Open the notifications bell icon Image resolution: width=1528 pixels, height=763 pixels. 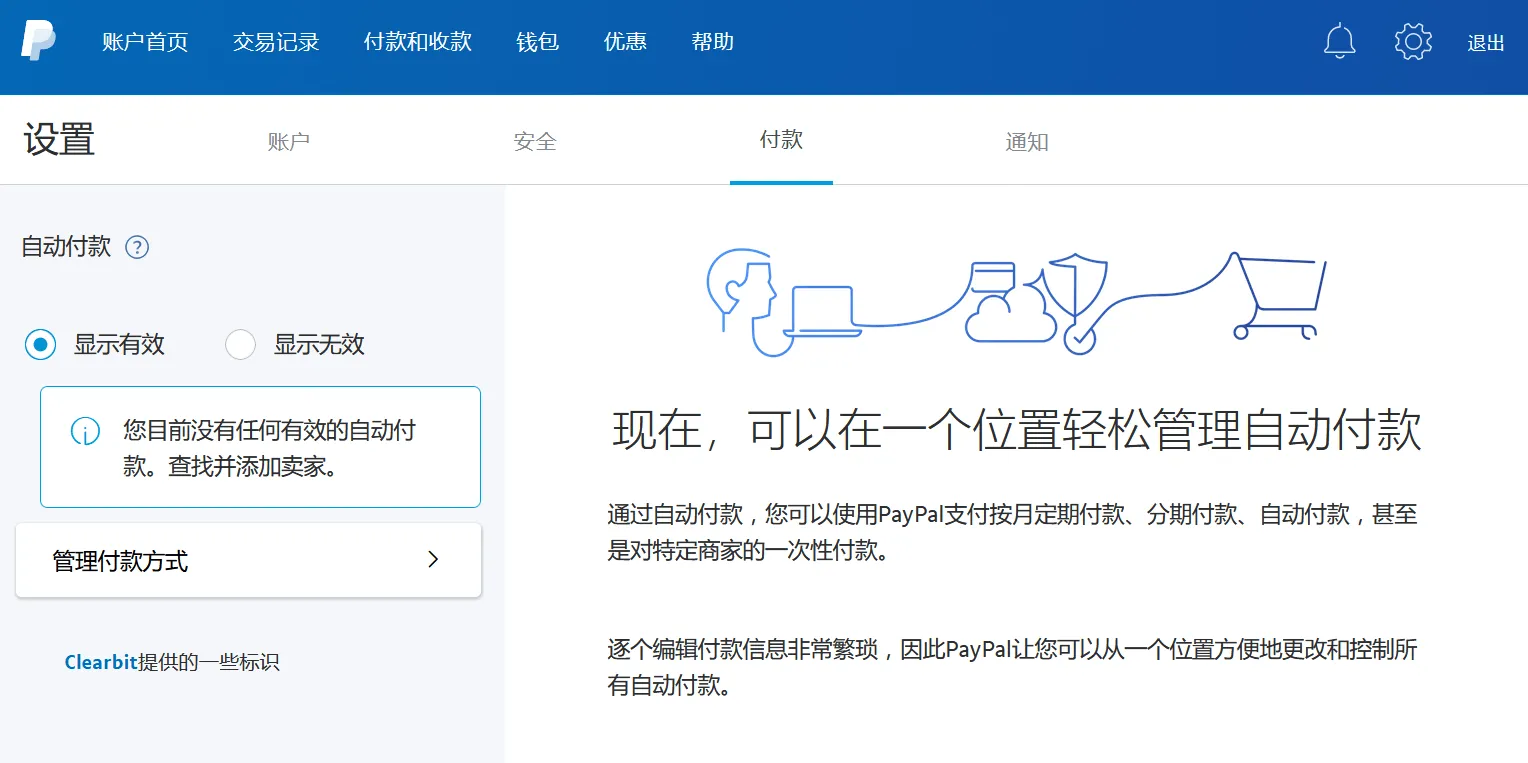click(1339, 41)
